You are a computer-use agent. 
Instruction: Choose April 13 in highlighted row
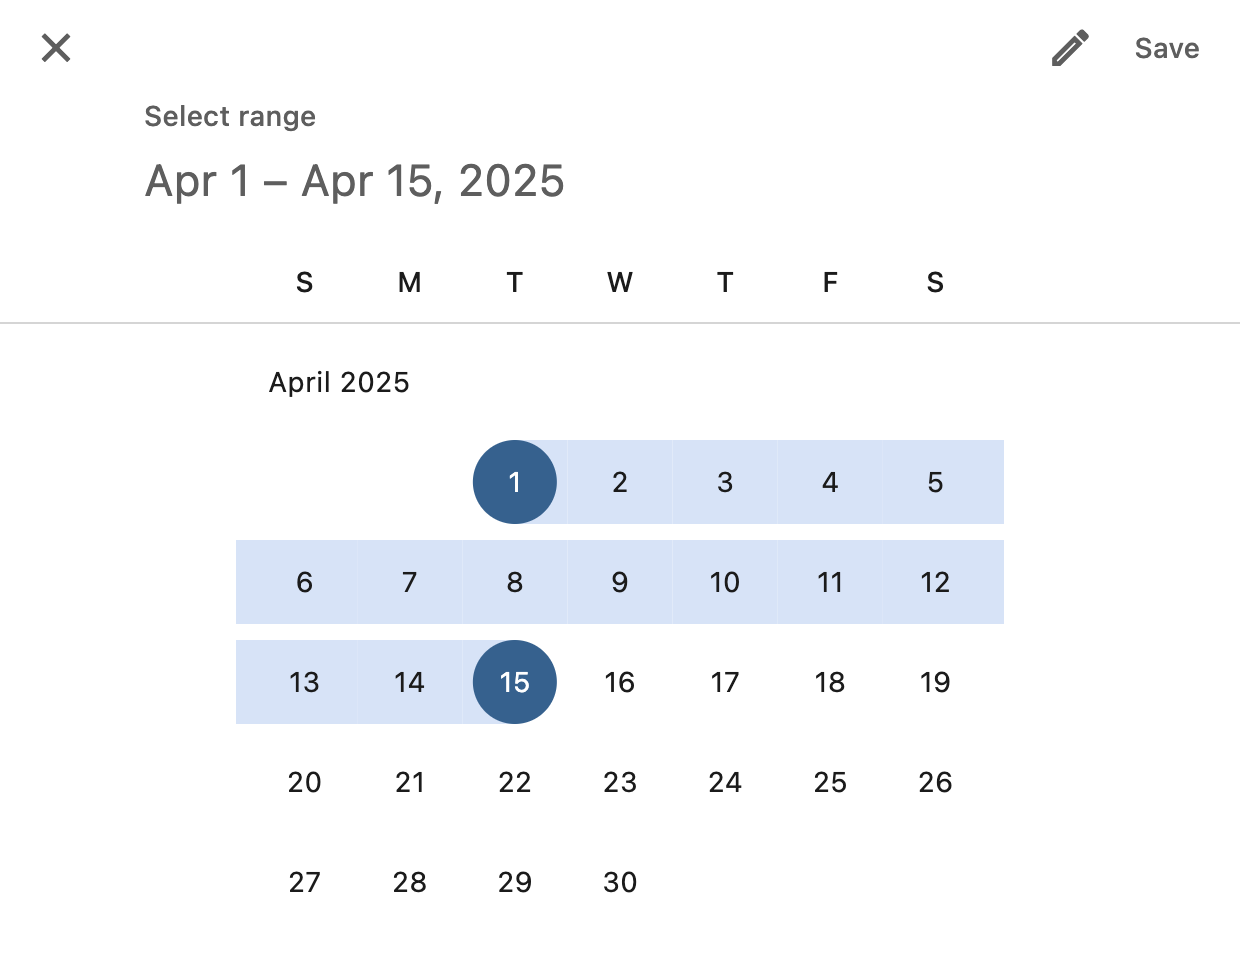pos(305,682)
